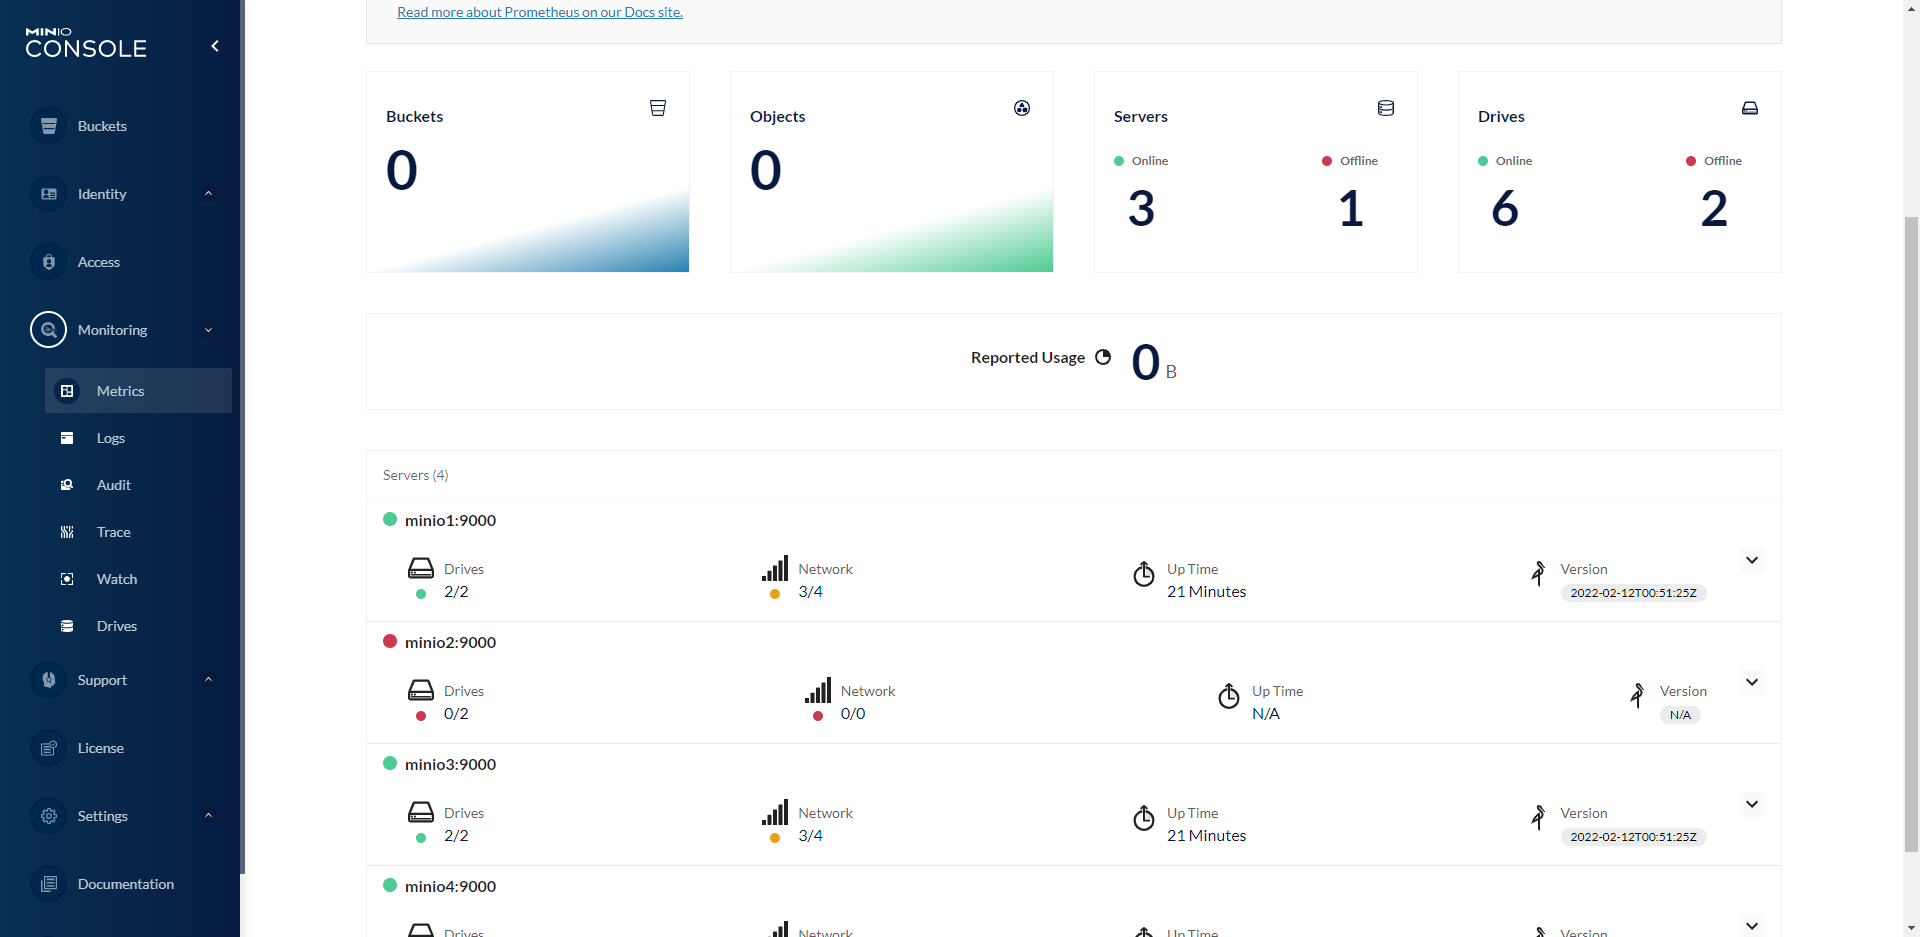This screenshot has width=1920, height=937.
Task: Click the Drives icon in sidebar
Action: tap(67, 626)
